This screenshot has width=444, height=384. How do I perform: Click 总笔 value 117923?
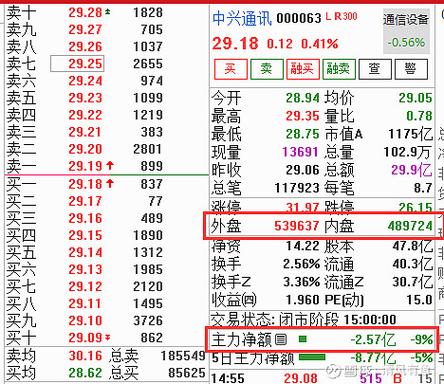[x=297, y=188]
